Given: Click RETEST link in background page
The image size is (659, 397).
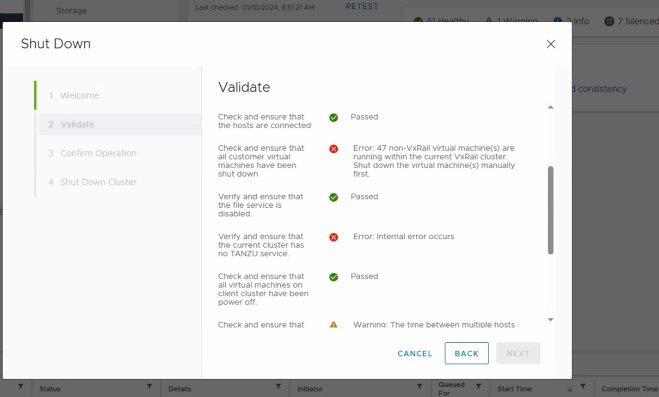Looking at the screenshot, I should [362, 6].
